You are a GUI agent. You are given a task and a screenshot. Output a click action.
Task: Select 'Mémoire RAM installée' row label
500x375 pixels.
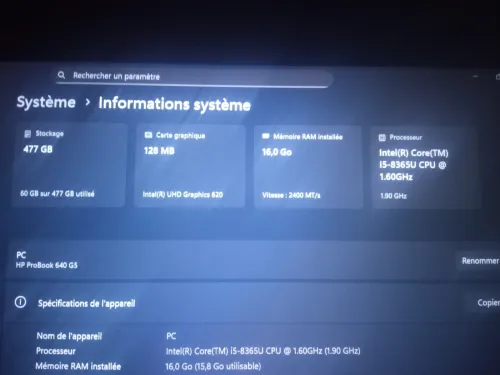click(x=78, y=366)
